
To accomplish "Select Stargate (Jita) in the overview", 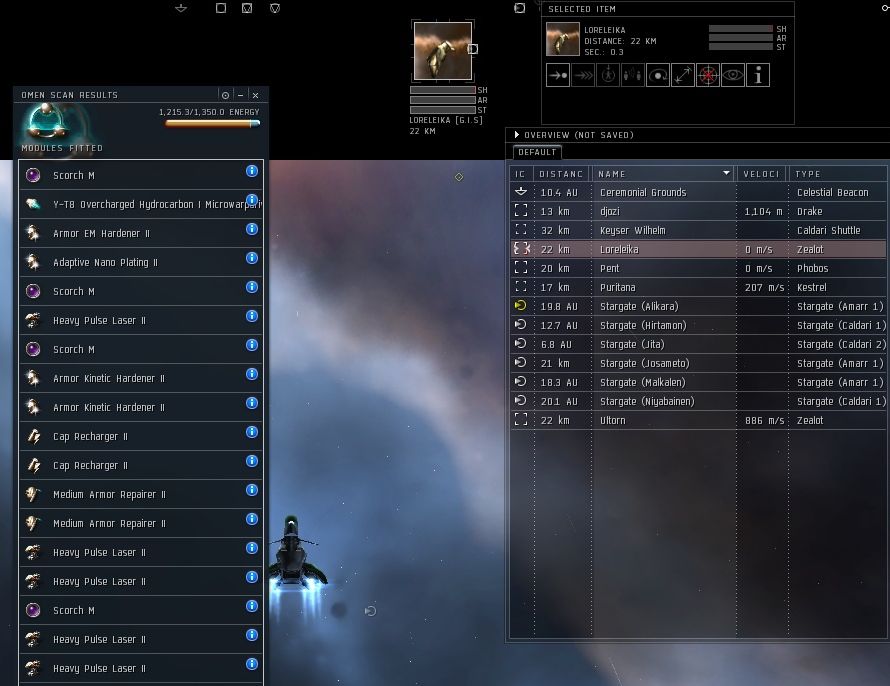I will pyautogui.click(x=699, y=344).
